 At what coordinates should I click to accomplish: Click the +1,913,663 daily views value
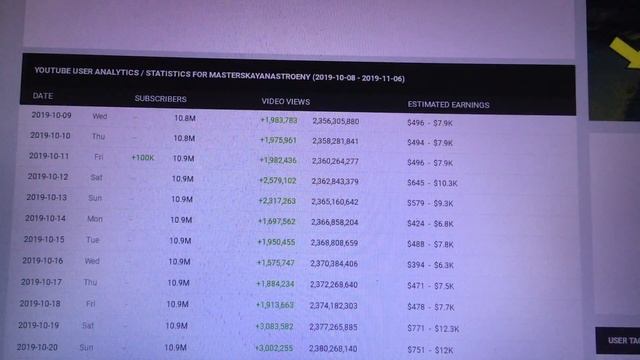(275, 305)
